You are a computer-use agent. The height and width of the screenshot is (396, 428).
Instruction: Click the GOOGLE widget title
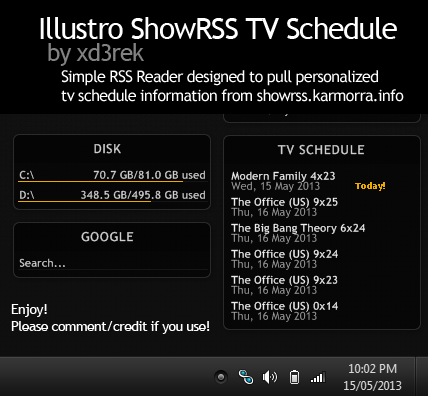[x=107, y=237]
